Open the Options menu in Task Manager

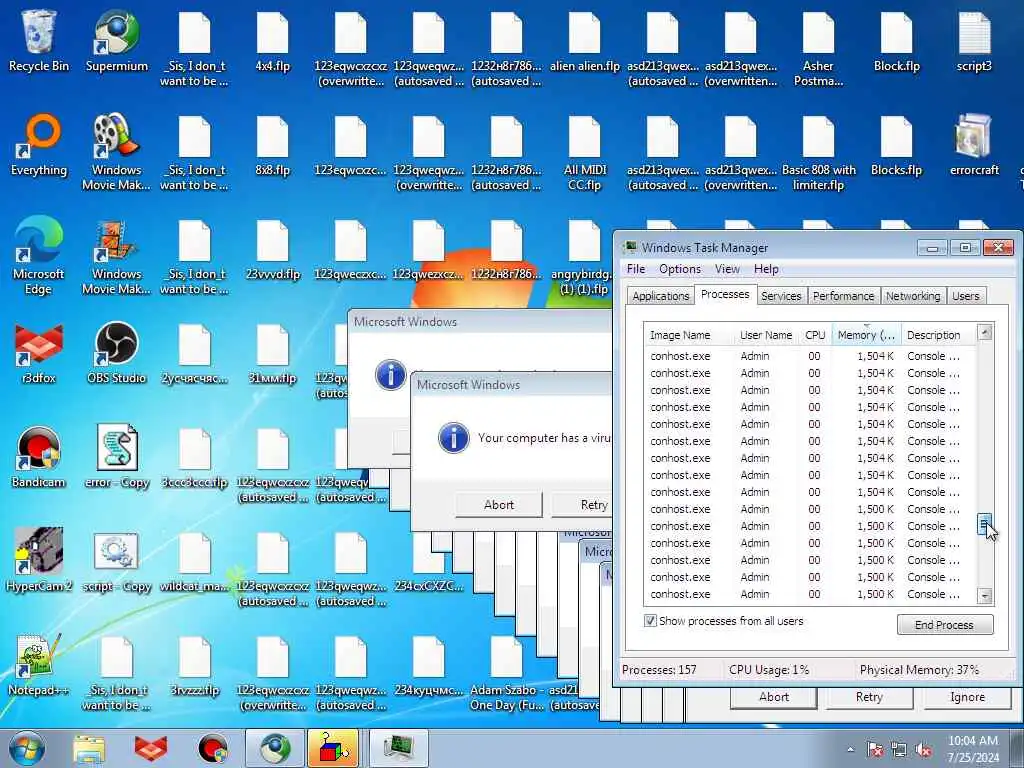[679, 269]
